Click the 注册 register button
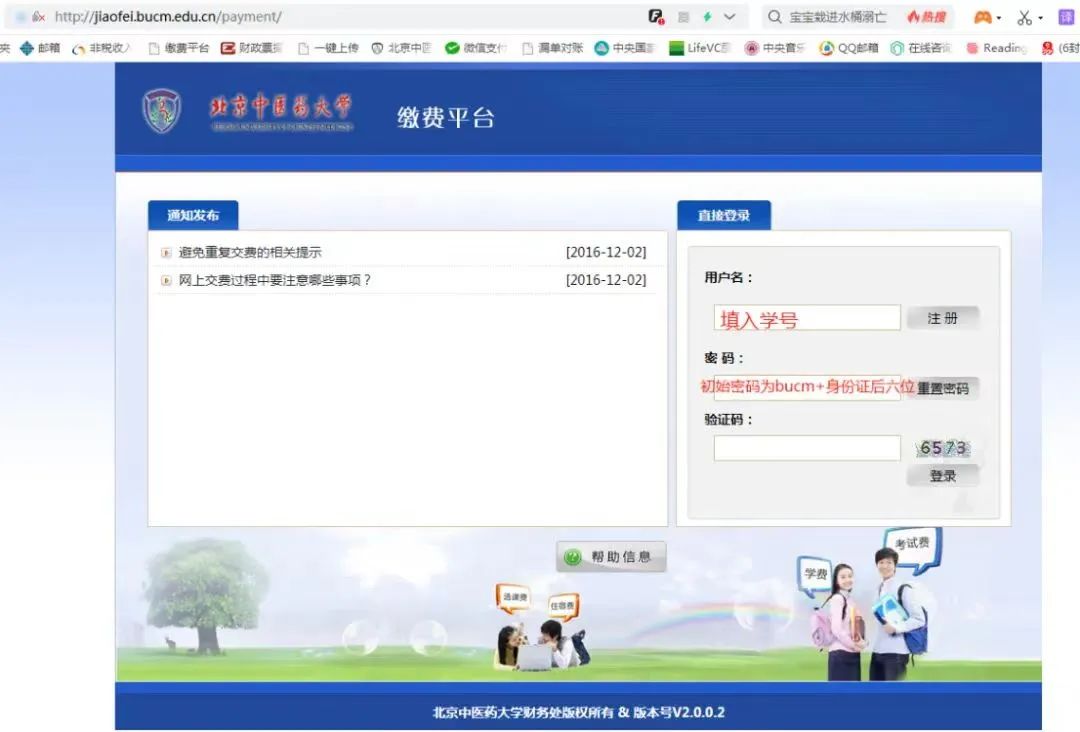The height and width of the screenshot is (732, 1080). pos(942,317)
